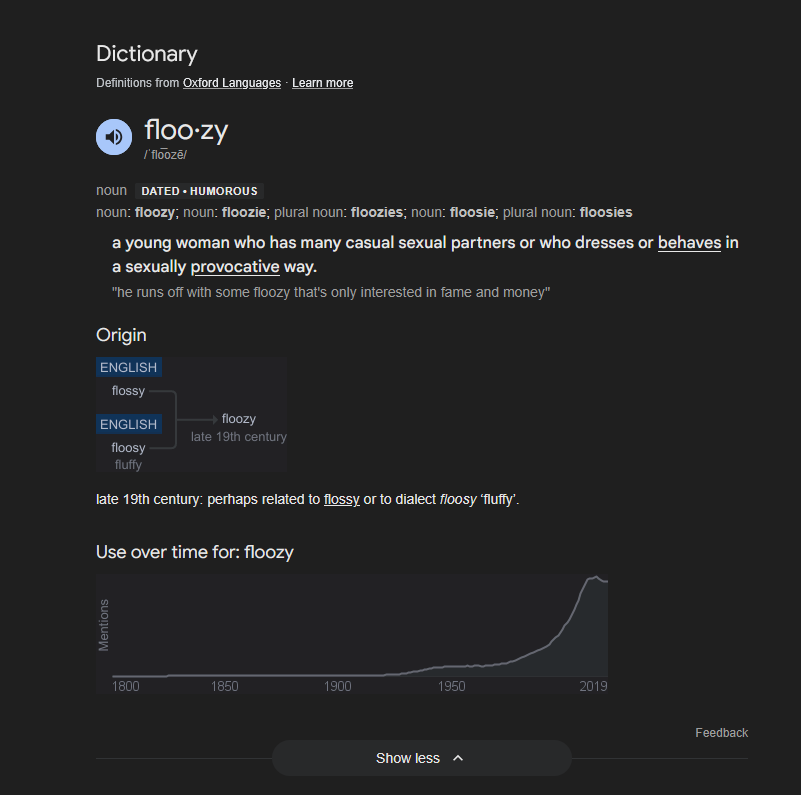Viewport: 801px width, 795px height.
Task: Click the floo·zy headword
Action: pos(186,130)
